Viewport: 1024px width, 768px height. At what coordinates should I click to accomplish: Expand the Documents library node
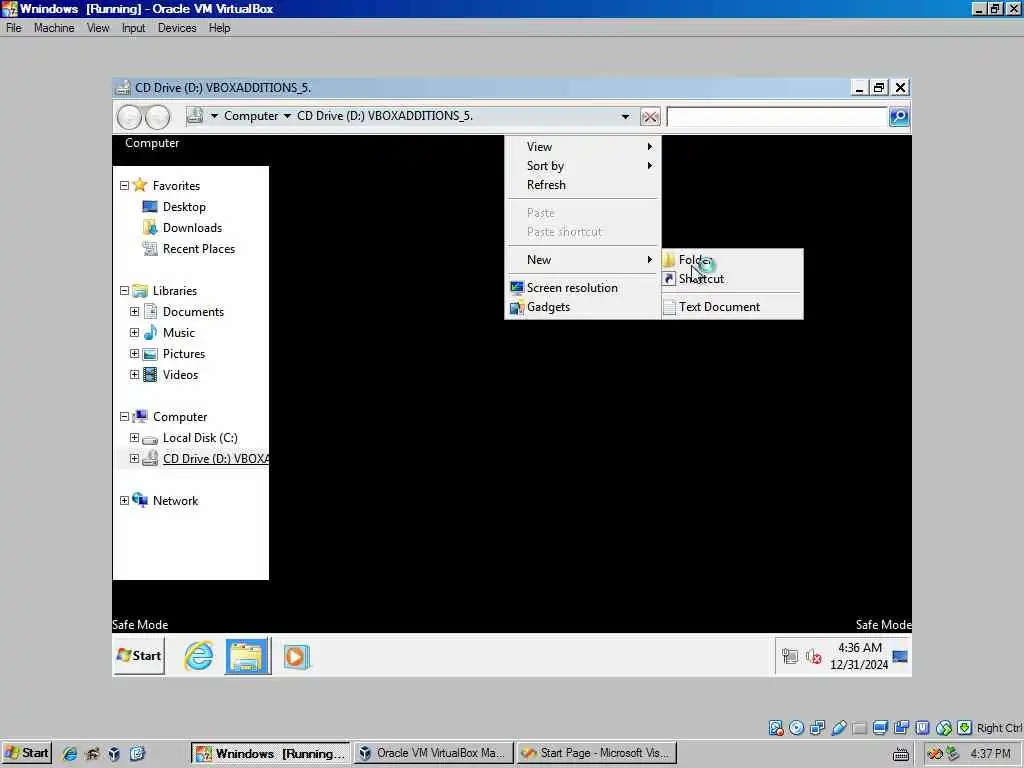(x=135, y=312)
